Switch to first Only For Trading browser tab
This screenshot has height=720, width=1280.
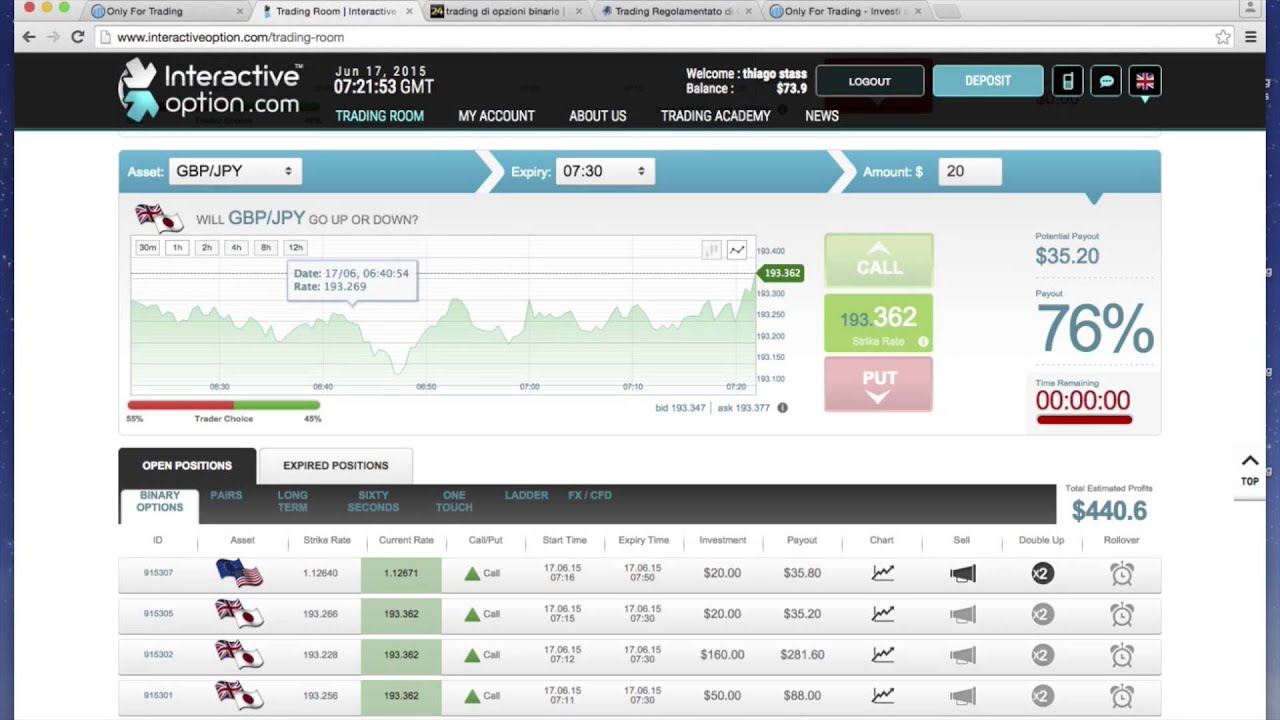167,11
